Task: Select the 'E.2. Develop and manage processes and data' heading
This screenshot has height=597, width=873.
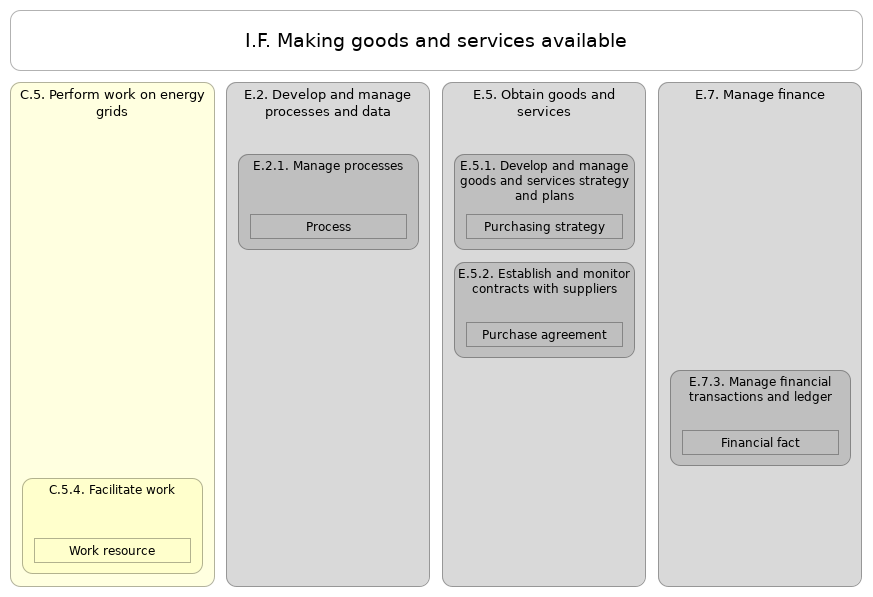Action: coord(327,103)
